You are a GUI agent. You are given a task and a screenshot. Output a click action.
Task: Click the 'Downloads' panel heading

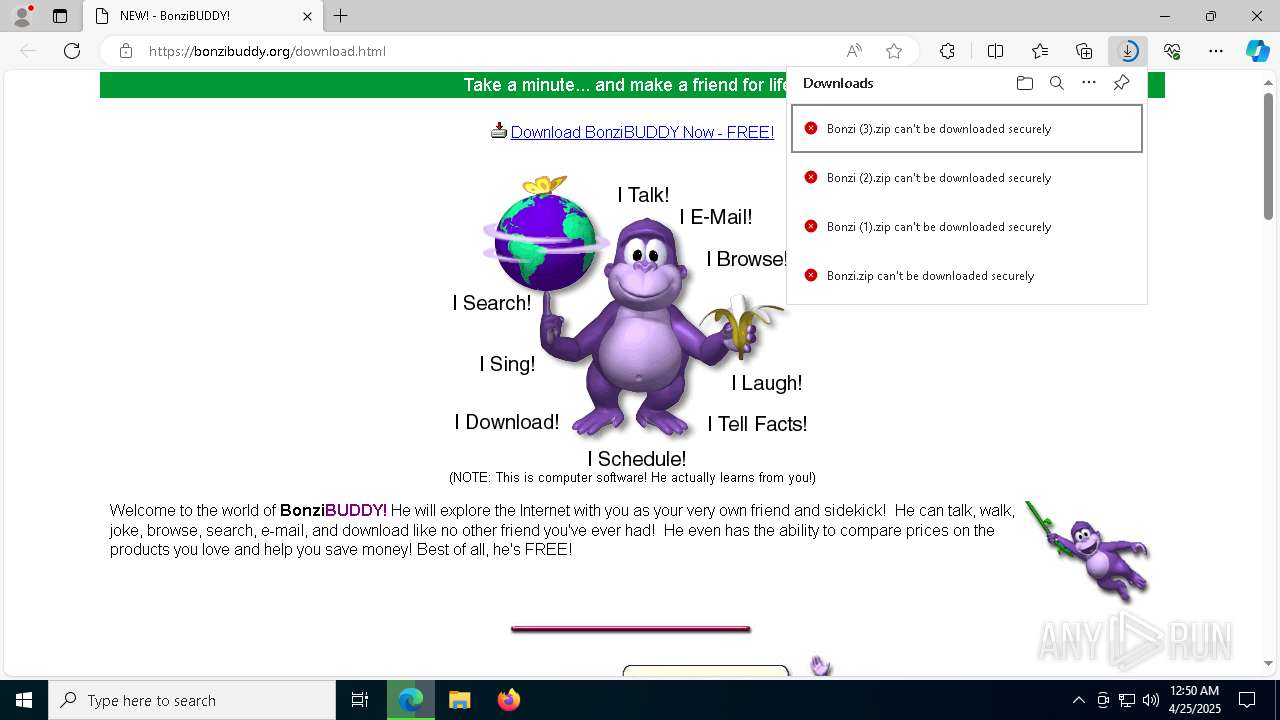838,83
